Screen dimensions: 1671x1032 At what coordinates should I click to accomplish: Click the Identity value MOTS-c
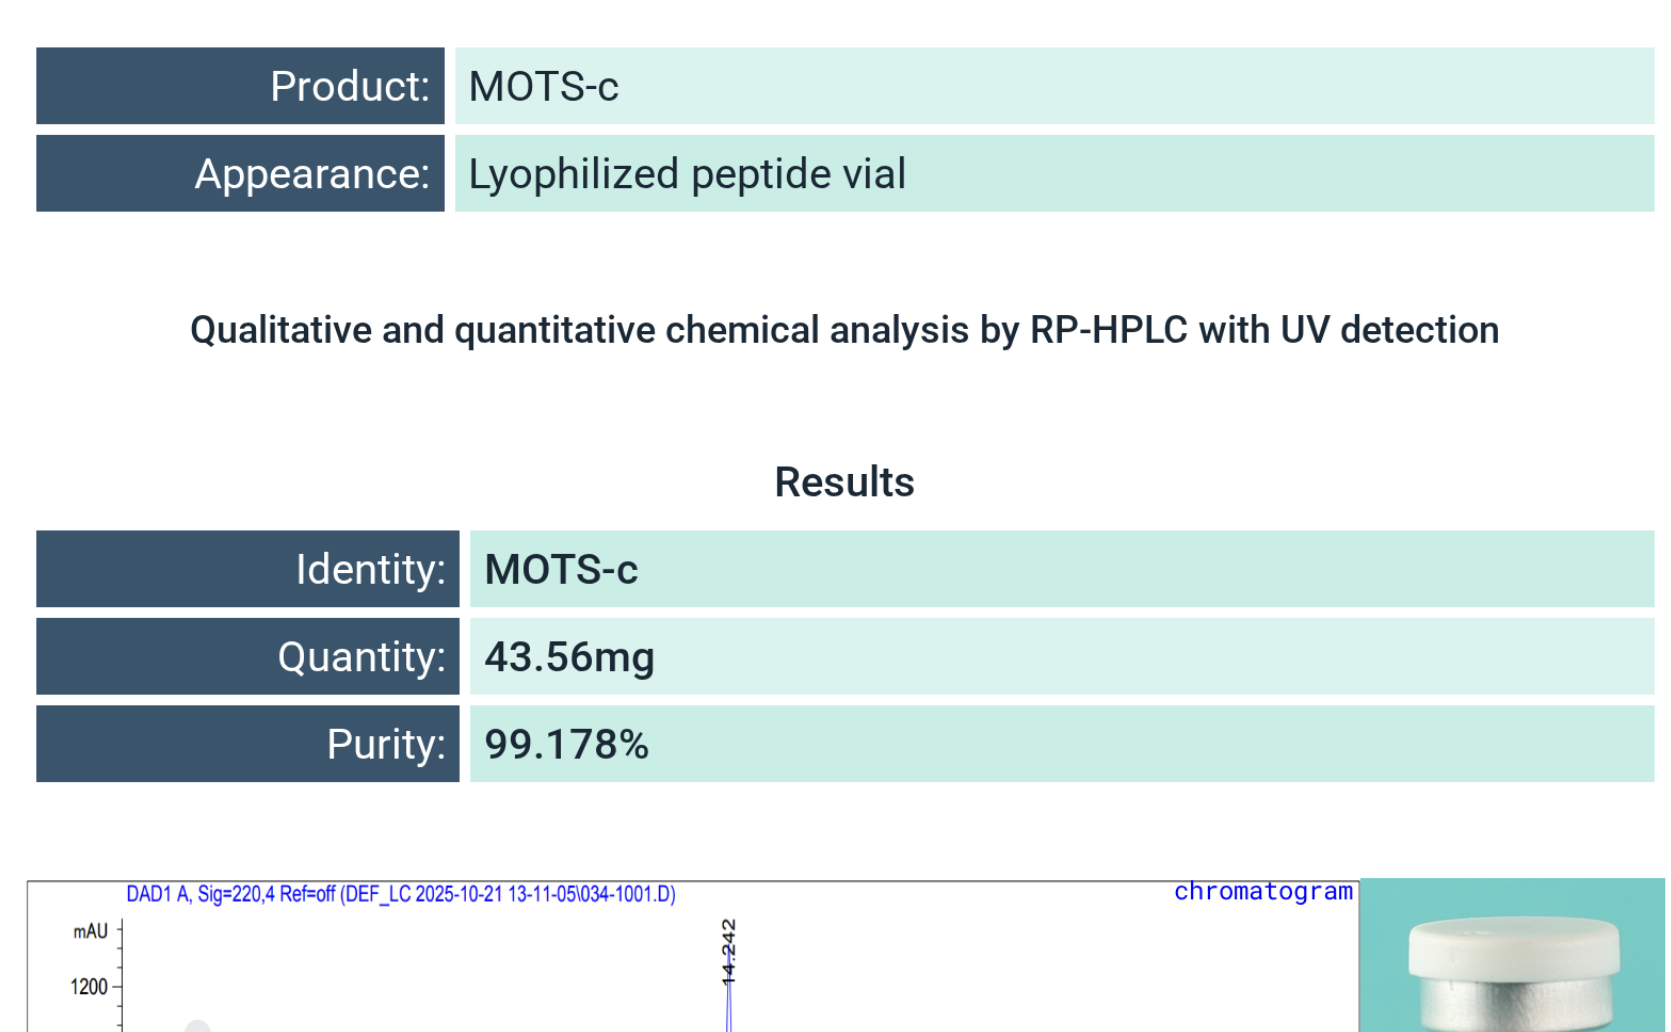tap(561, 570)
